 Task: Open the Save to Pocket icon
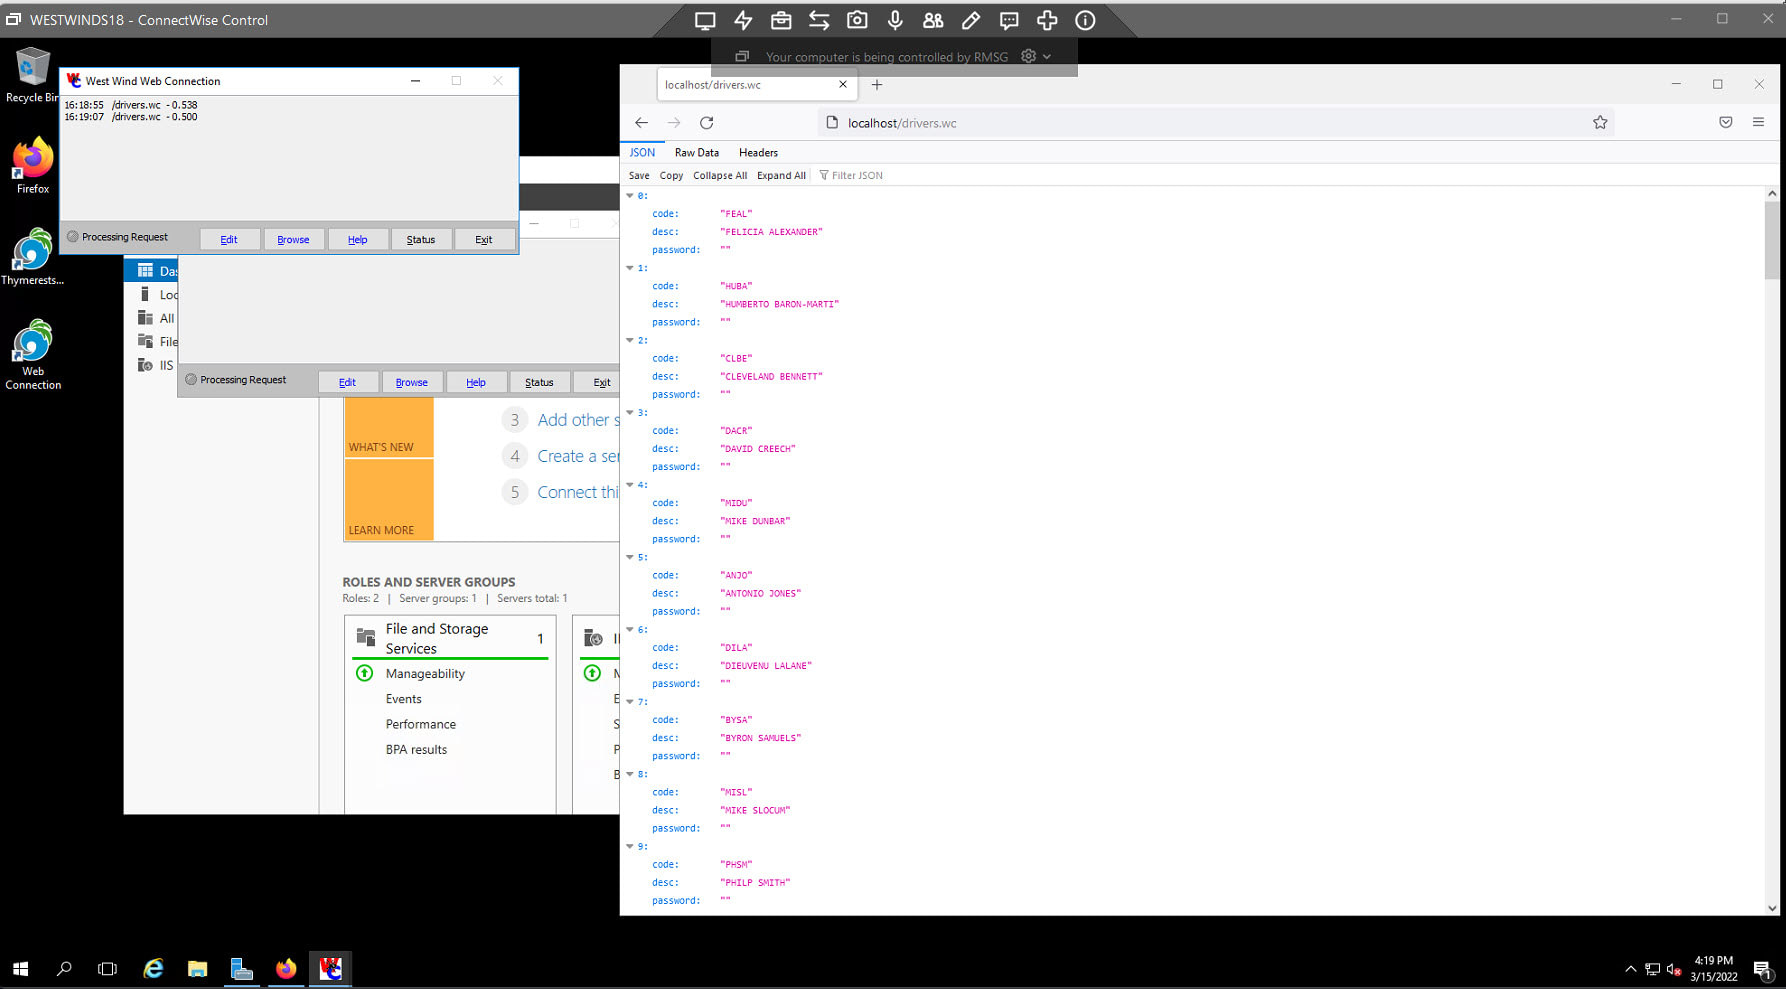coord(1726,123)
